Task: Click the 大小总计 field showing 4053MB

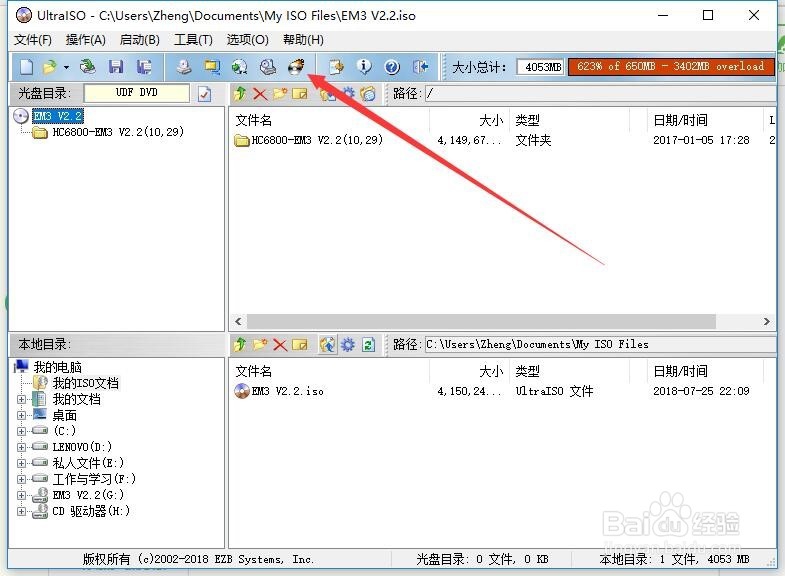Action: pos(540,67)
